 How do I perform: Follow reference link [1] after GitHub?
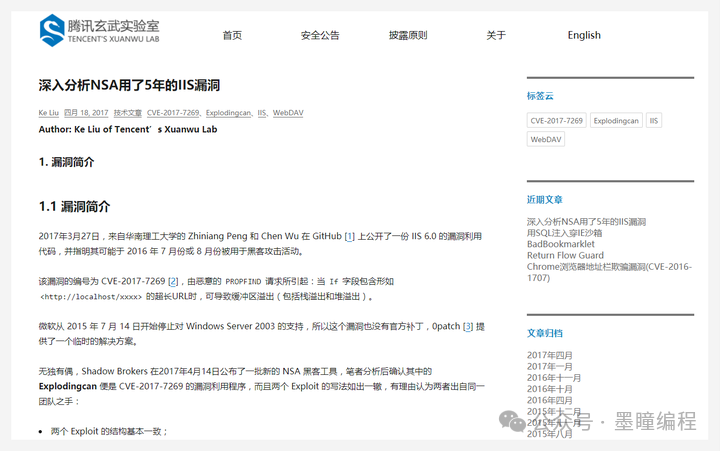(x=350, y=237)
